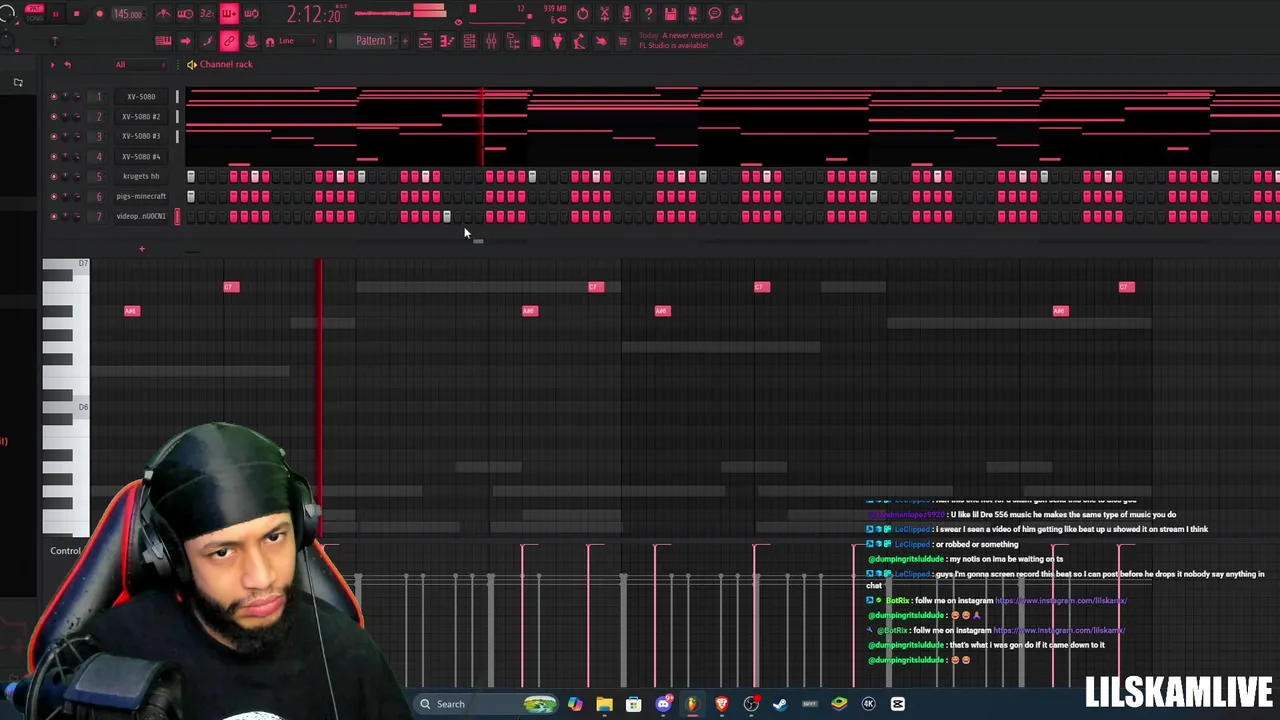Toggle PAT/SONG mode switch

coord(34,14)
